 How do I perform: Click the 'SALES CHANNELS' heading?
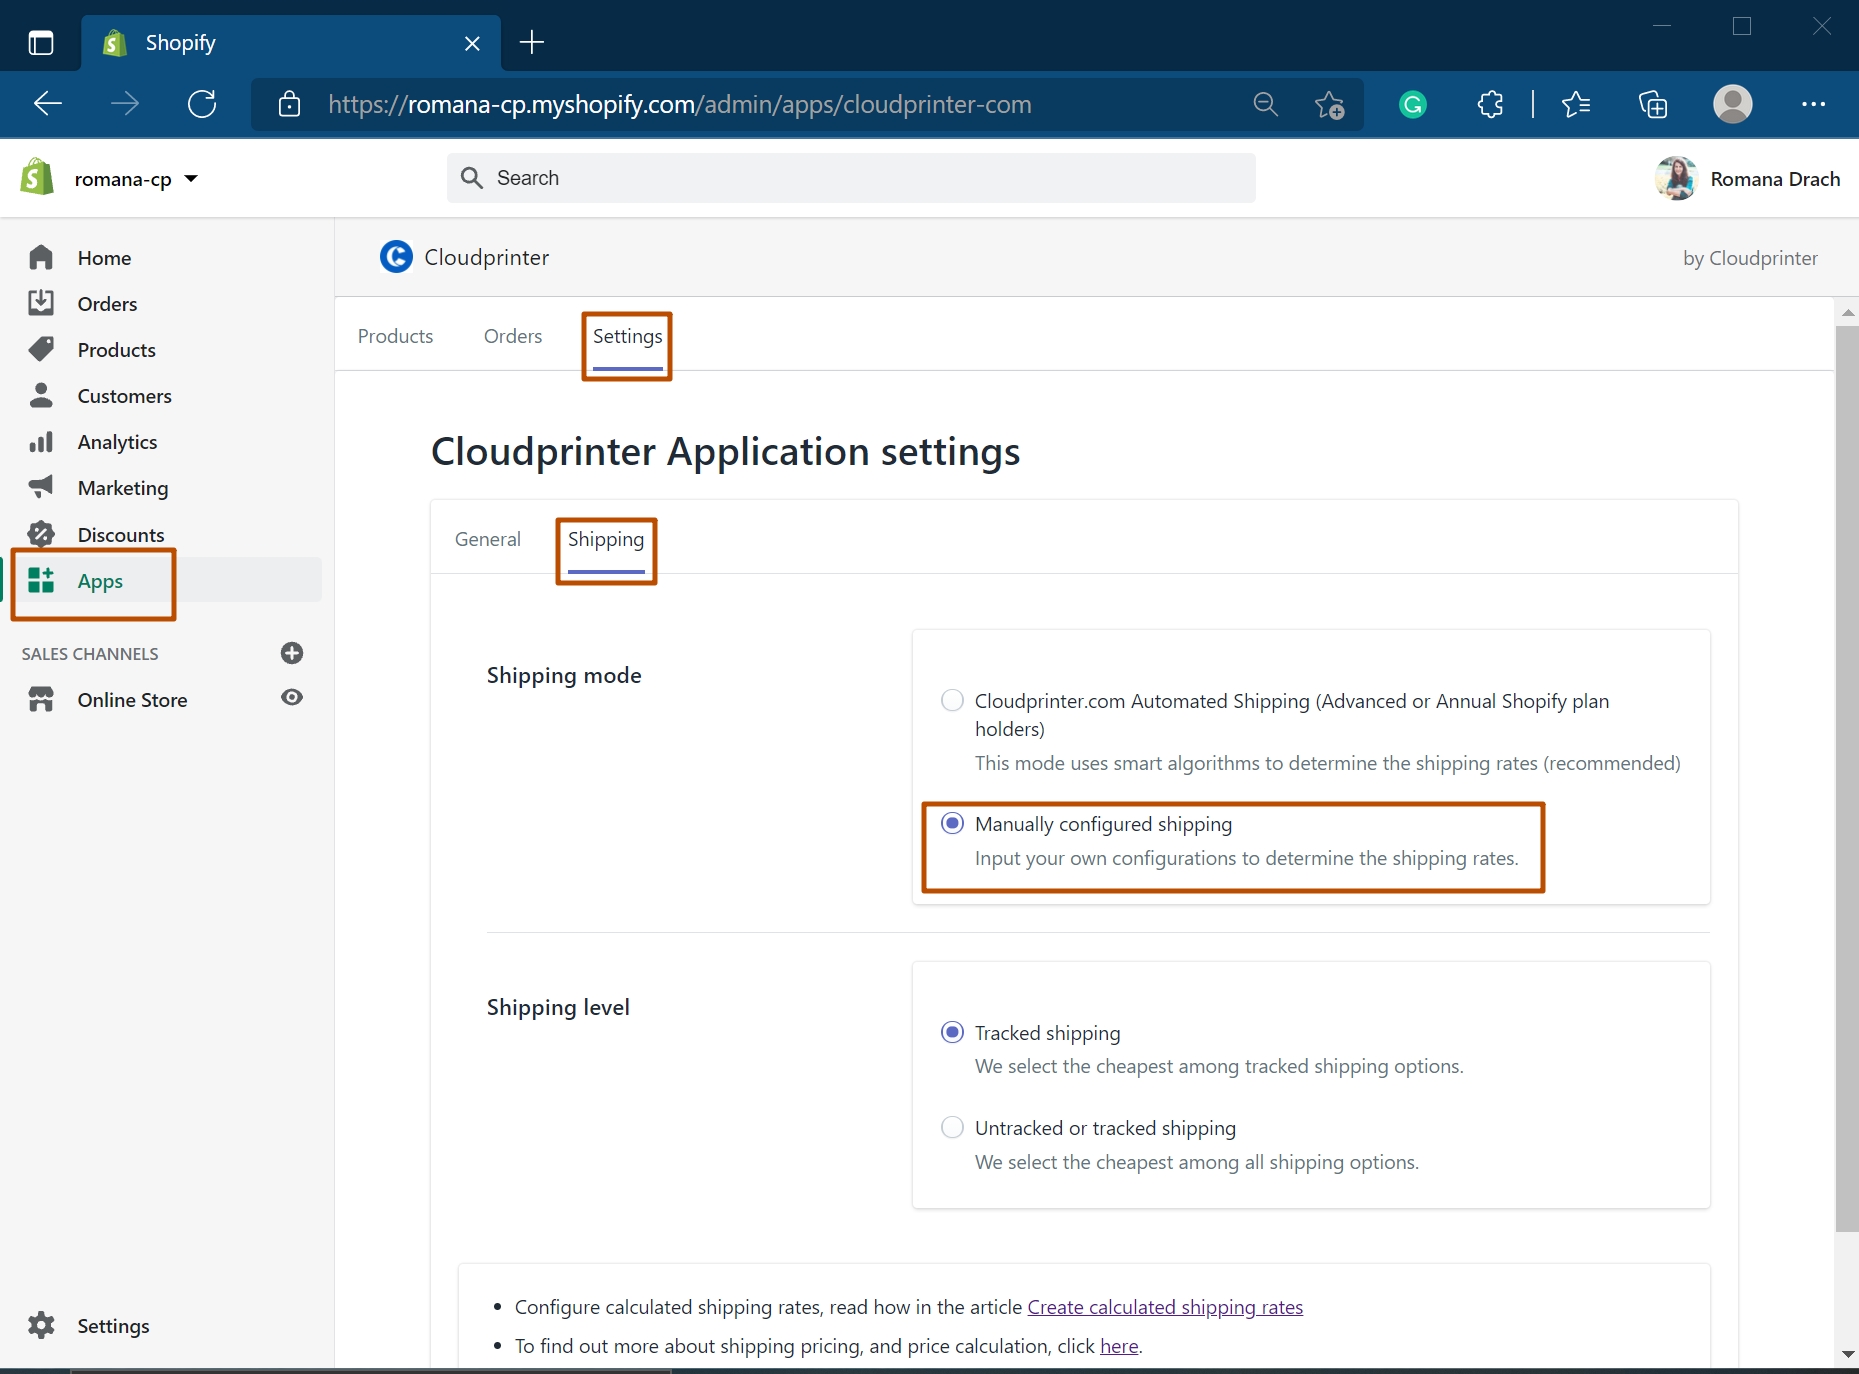[x=90, y=654]
